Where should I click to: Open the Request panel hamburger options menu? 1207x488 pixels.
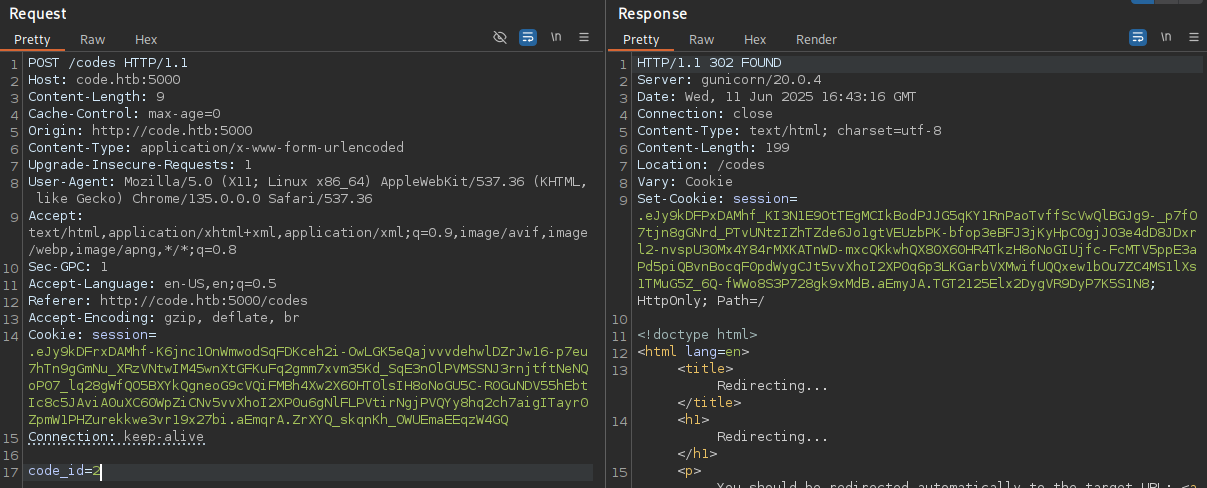click(x=584, y=38)
